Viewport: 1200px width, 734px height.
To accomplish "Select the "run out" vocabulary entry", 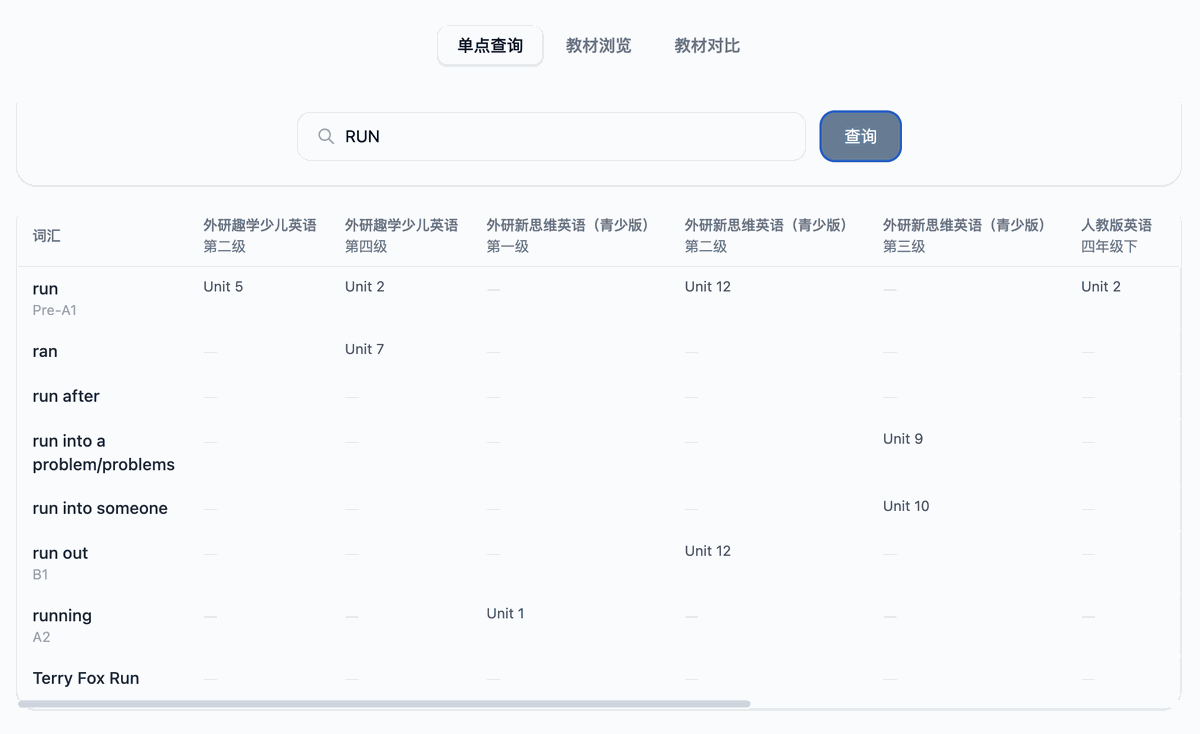I will coord(60,553).
